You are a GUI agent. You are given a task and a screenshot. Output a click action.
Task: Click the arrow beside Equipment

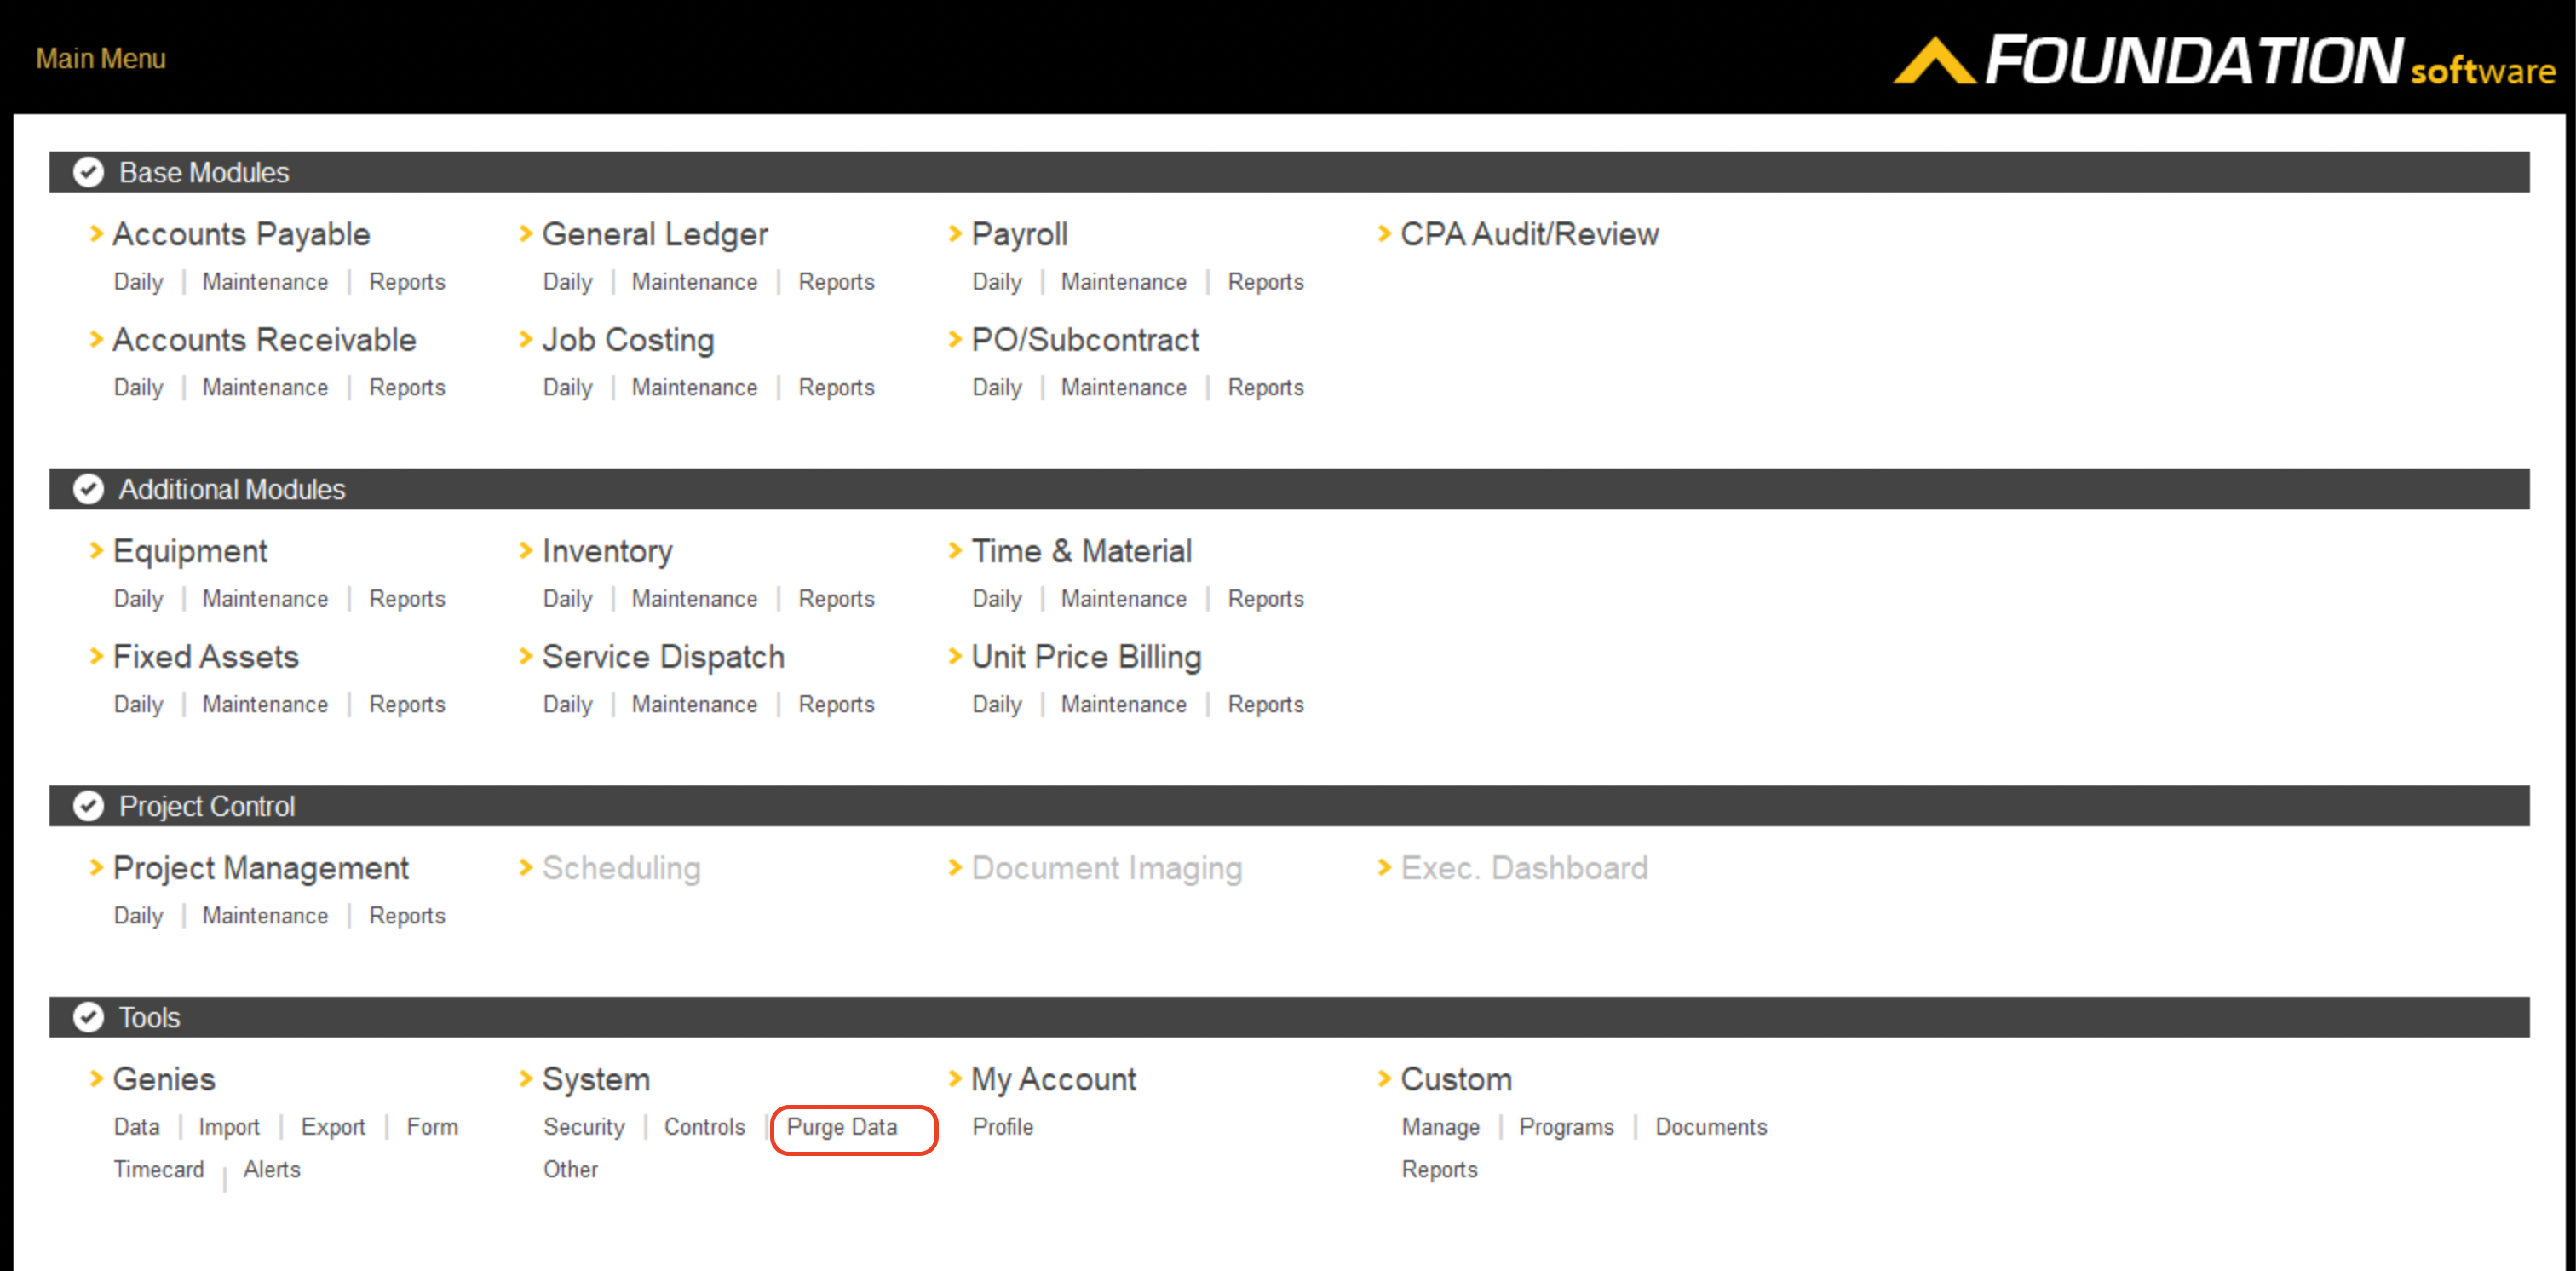(96, 551)
